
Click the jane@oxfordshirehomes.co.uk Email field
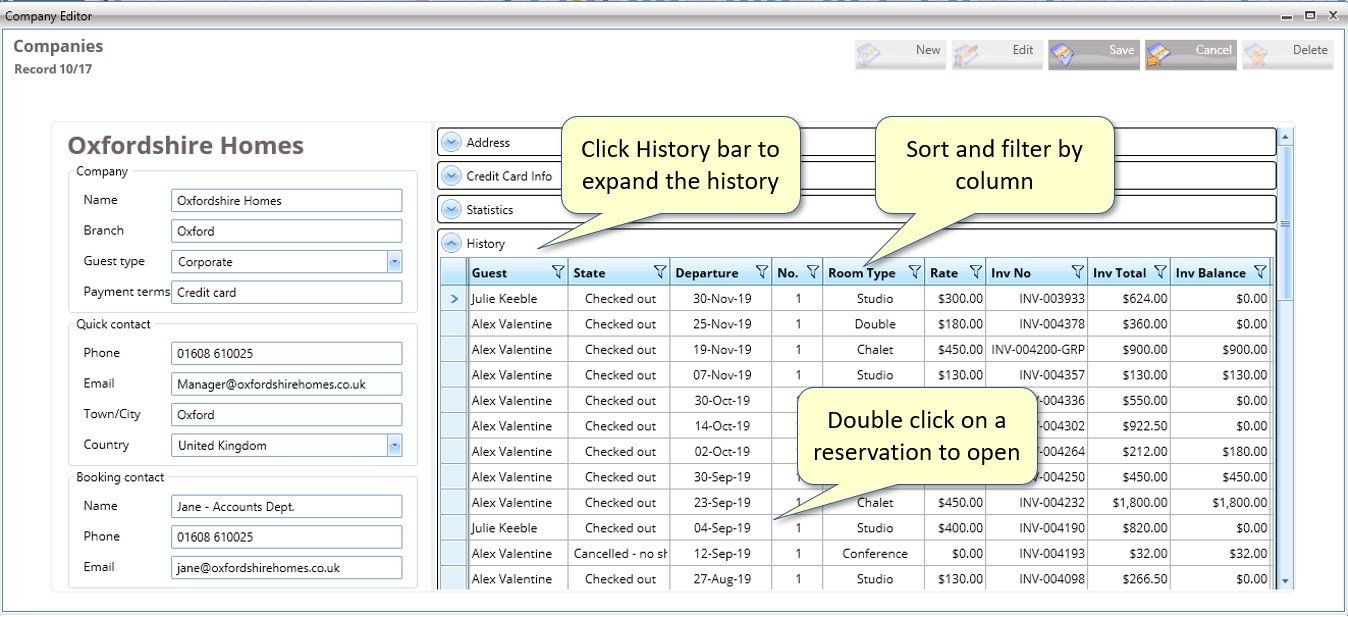287,568
